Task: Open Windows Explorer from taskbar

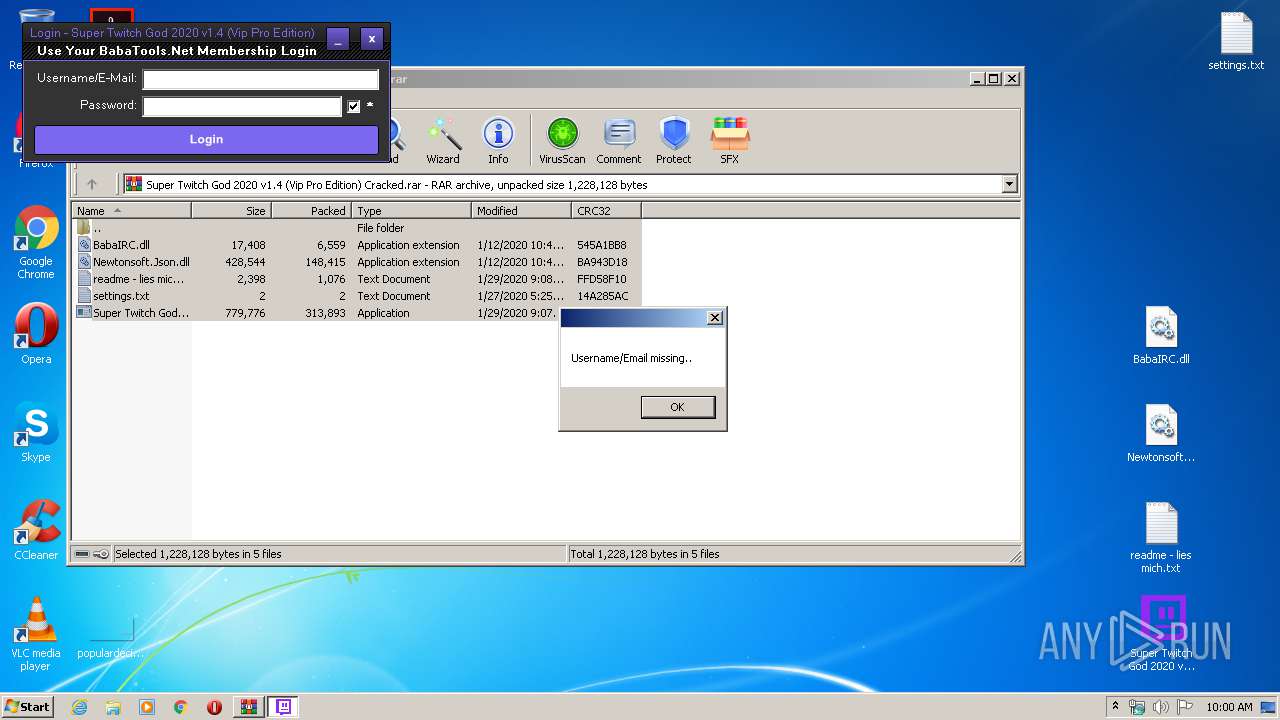Action: (113, 707)
